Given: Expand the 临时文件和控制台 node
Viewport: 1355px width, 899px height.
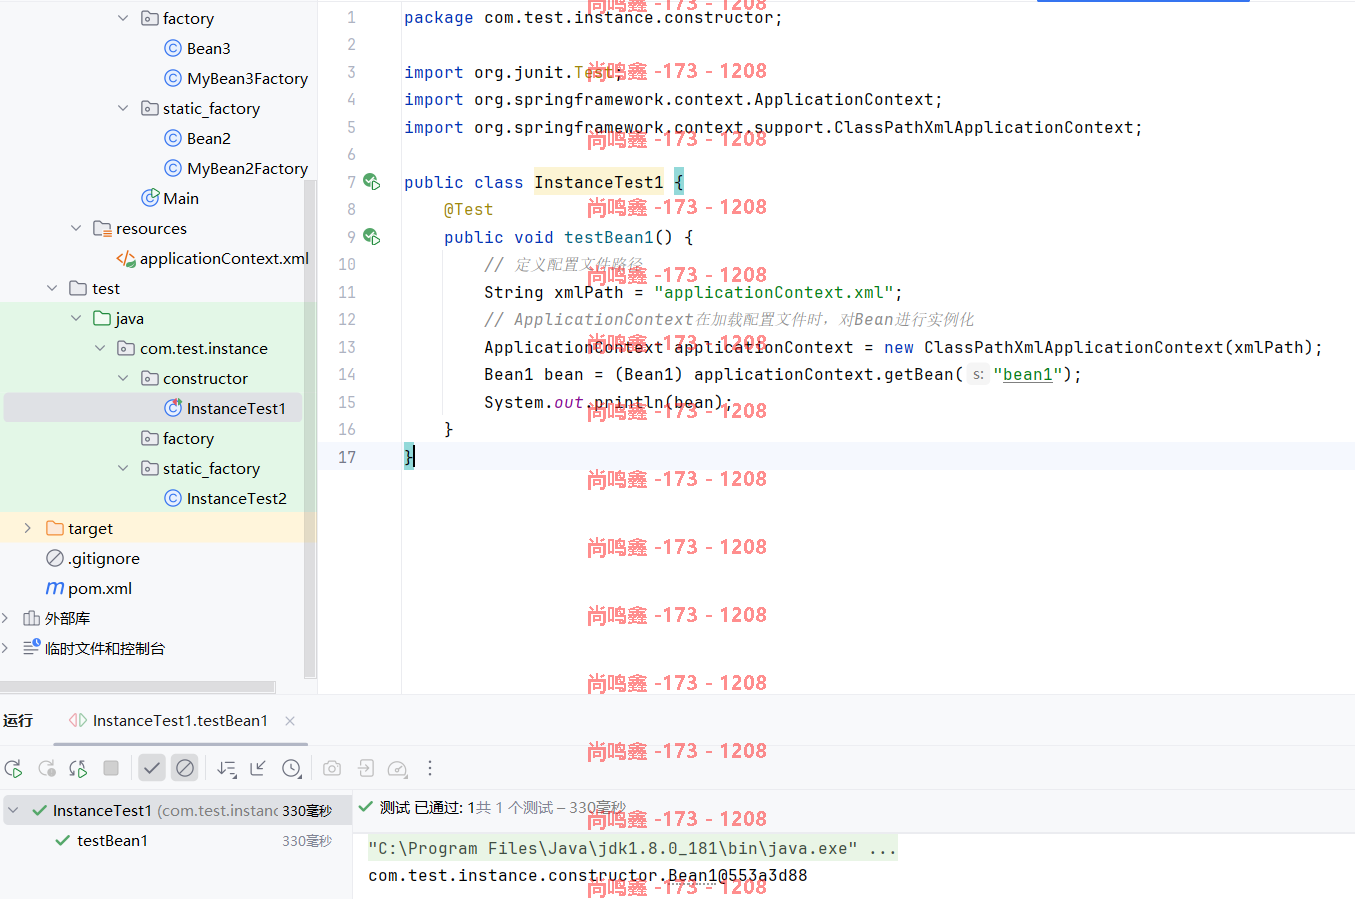Looking at the screenshot, I should (x=5, y=648).
